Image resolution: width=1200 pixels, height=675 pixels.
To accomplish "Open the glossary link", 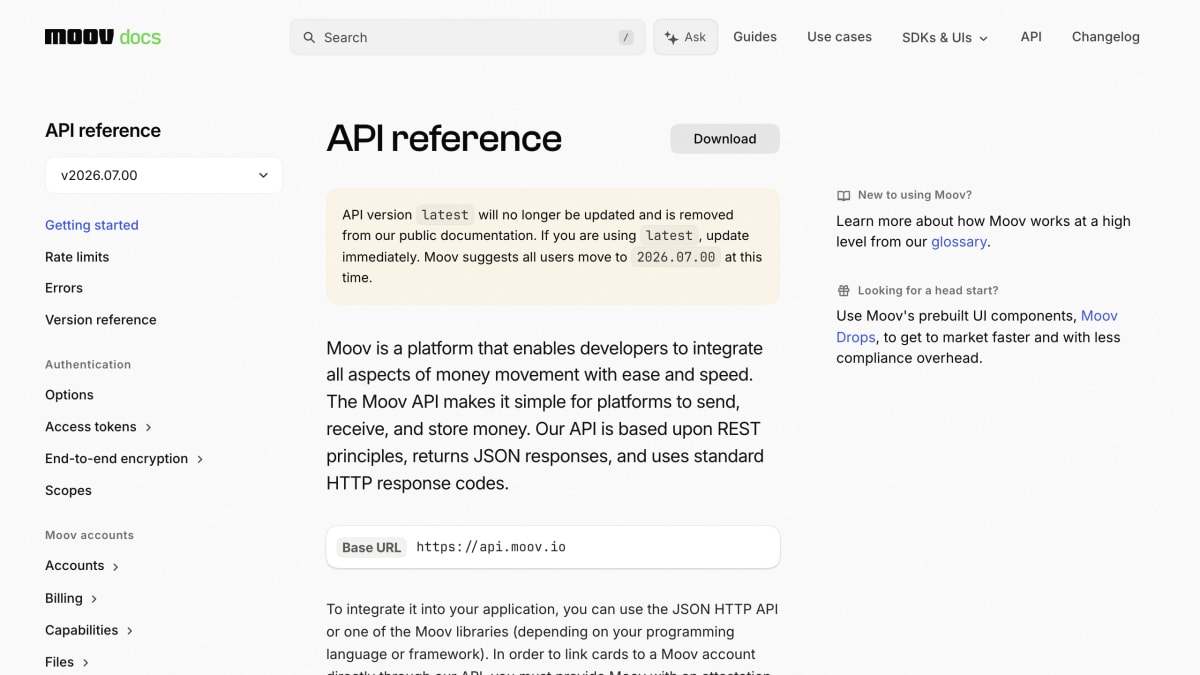I will click(959, 242).
